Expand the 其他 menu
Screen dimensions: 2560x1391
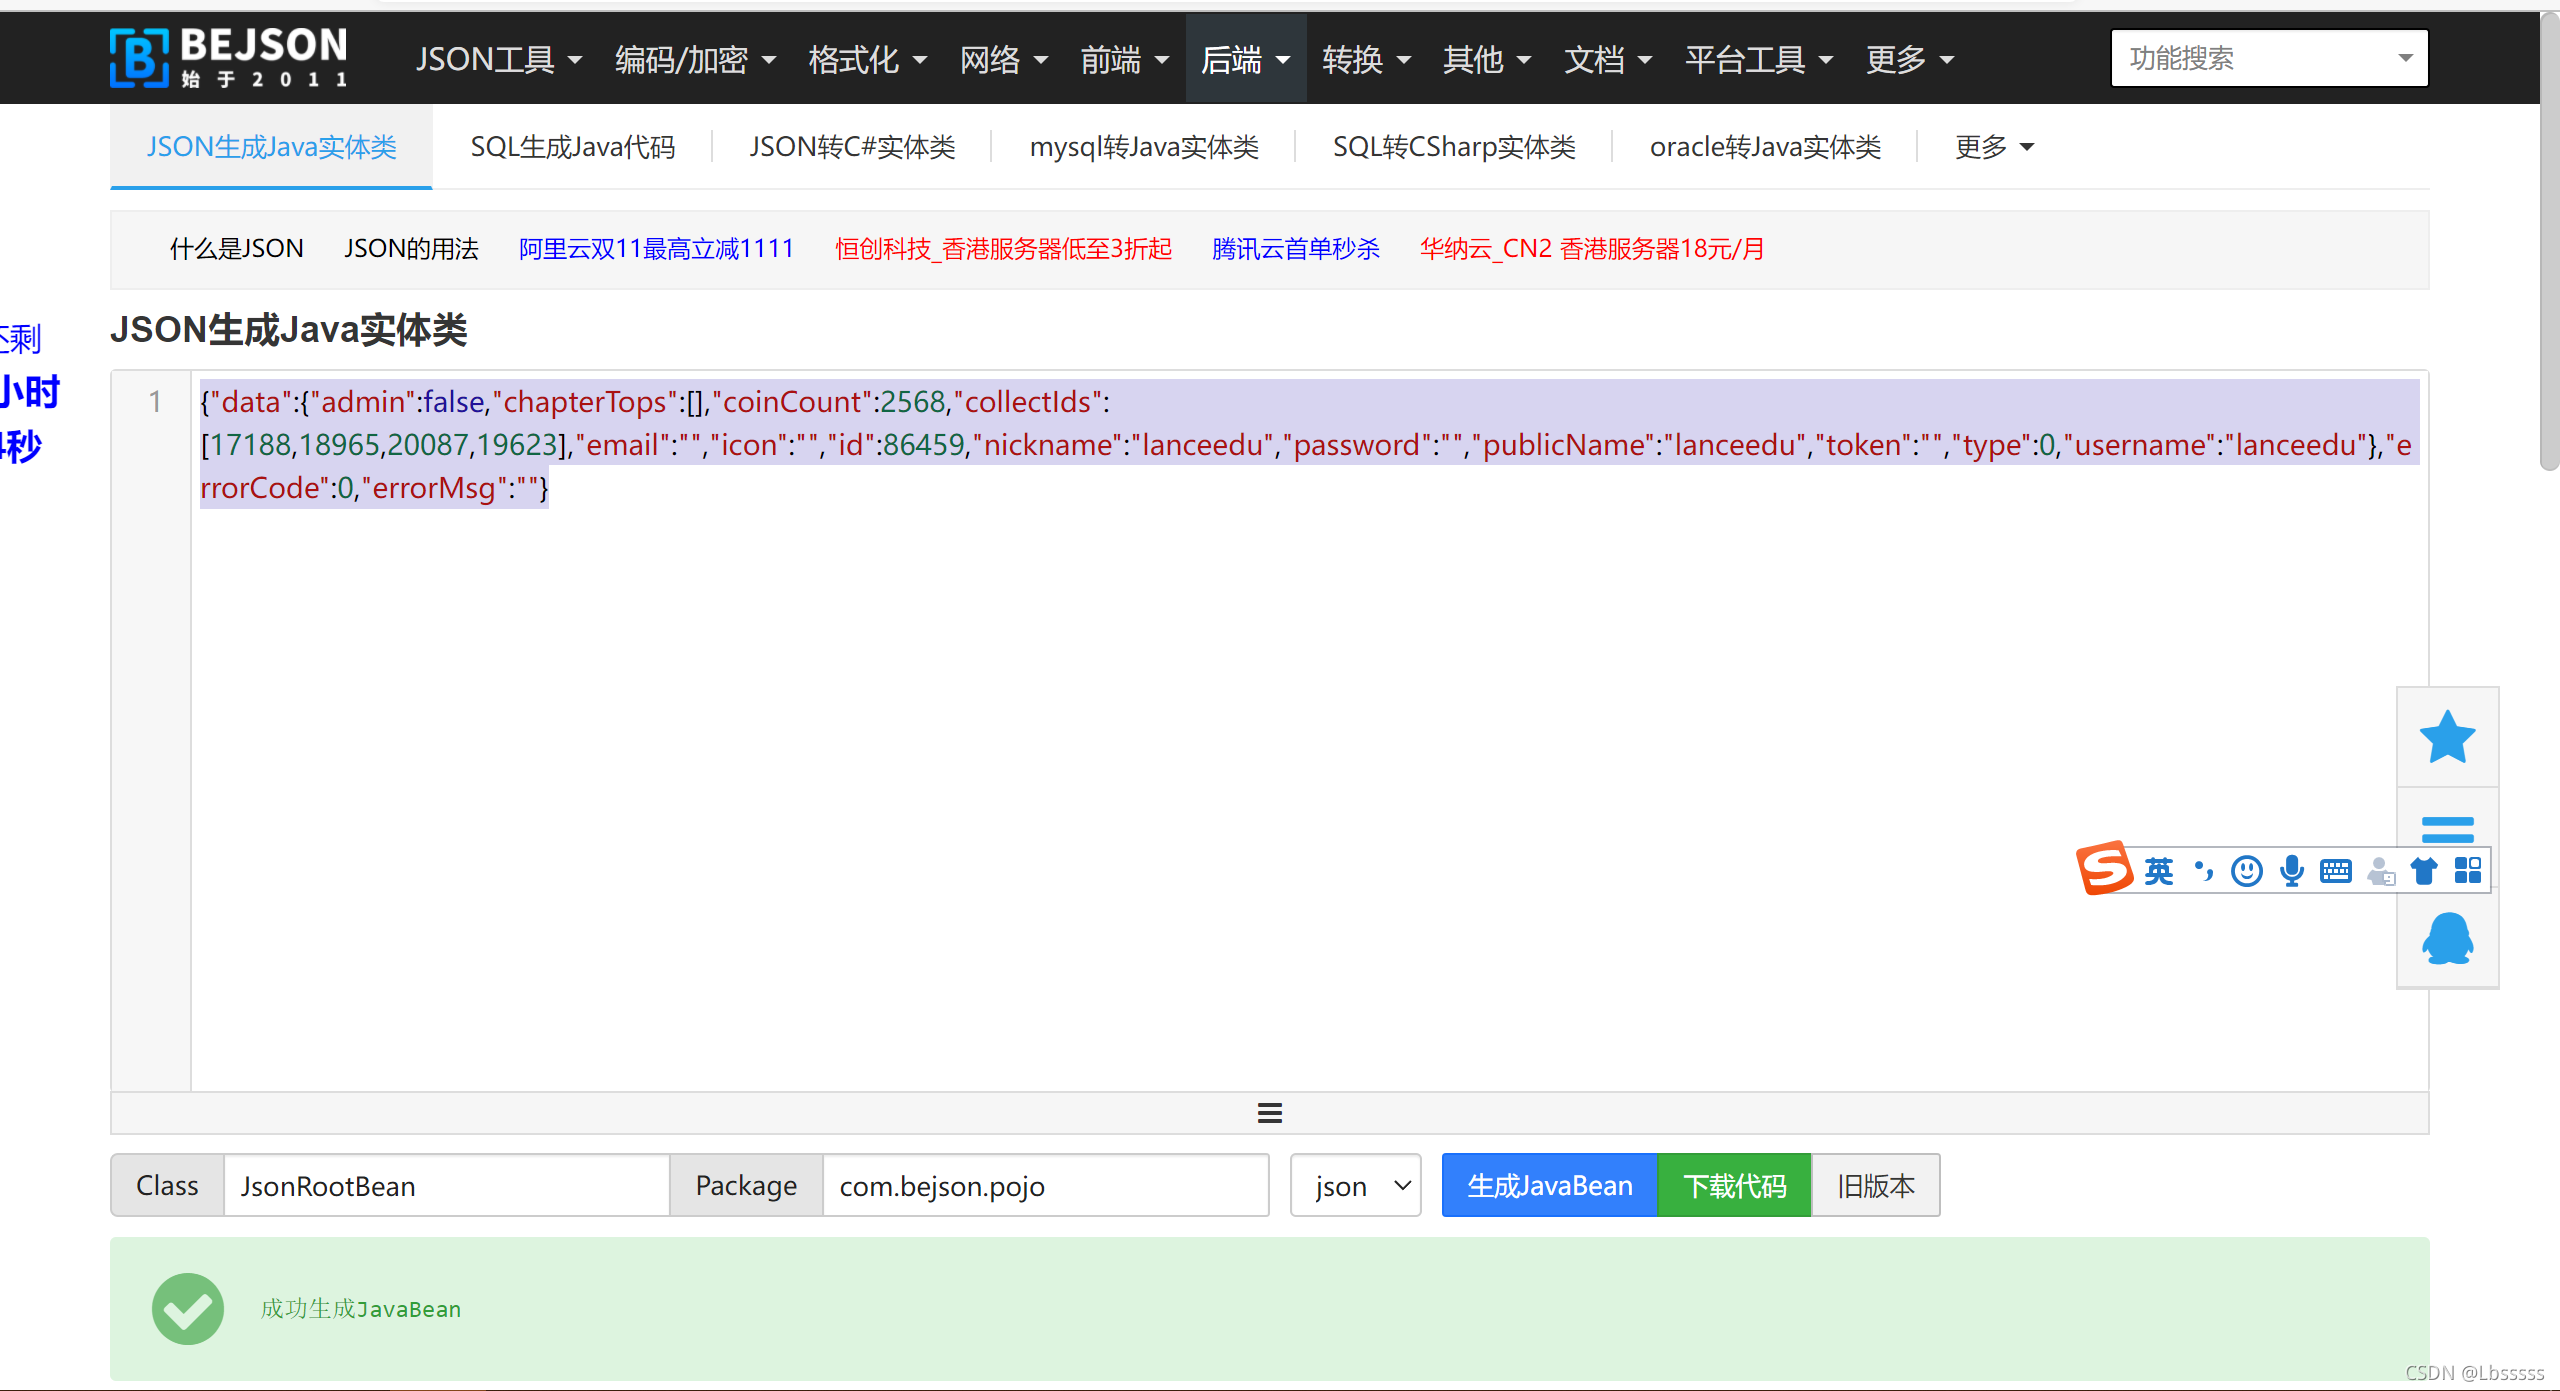point(1487,59)
